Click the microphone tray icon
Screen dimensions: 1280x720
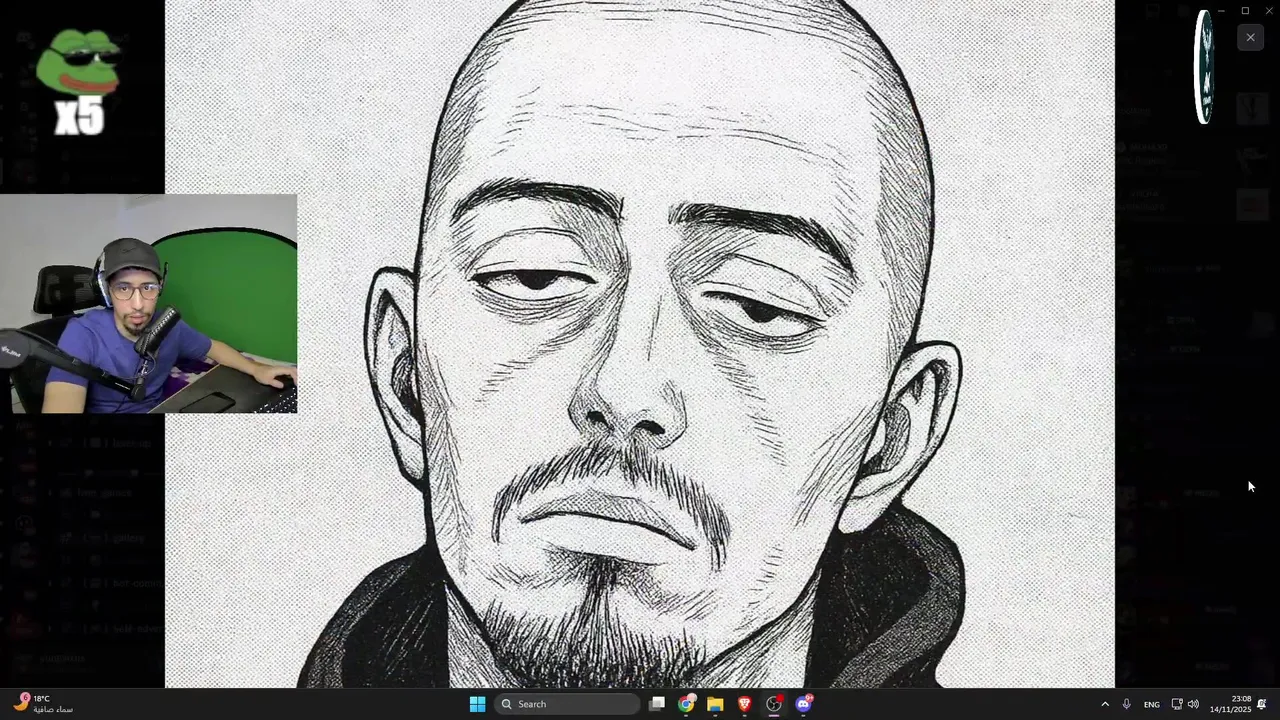coord(1126,704)
